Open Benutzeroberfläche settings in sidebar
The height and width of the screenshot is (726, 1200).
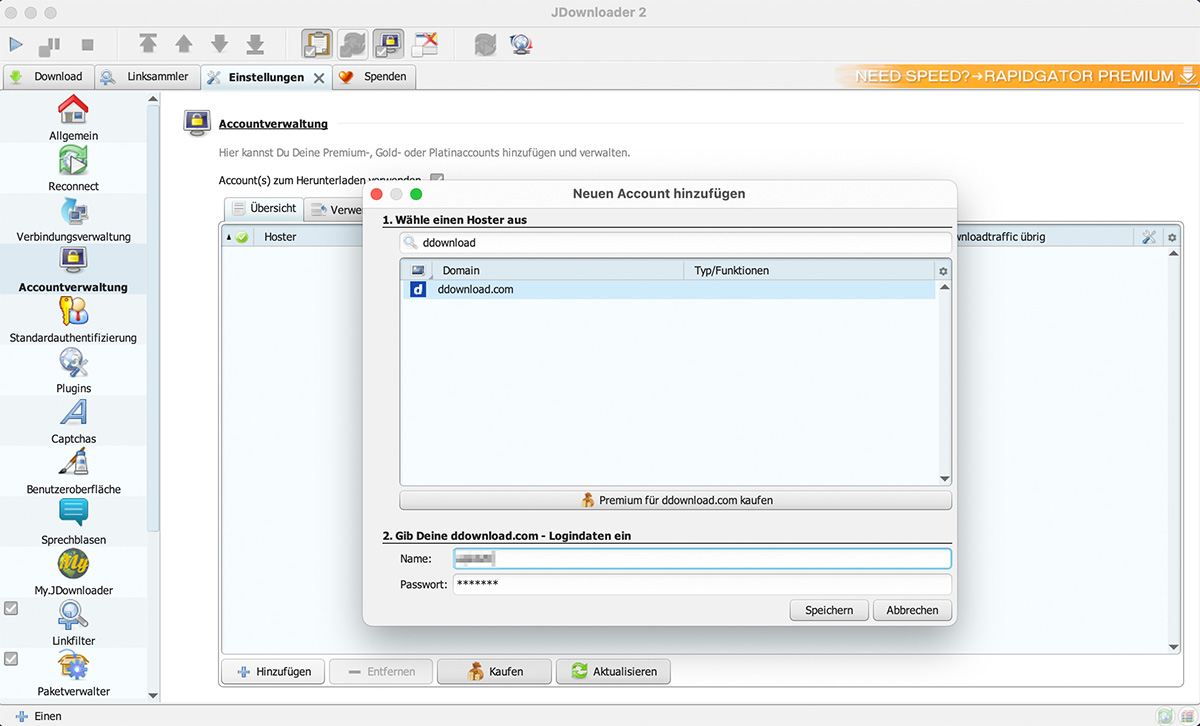click(74, 471)
